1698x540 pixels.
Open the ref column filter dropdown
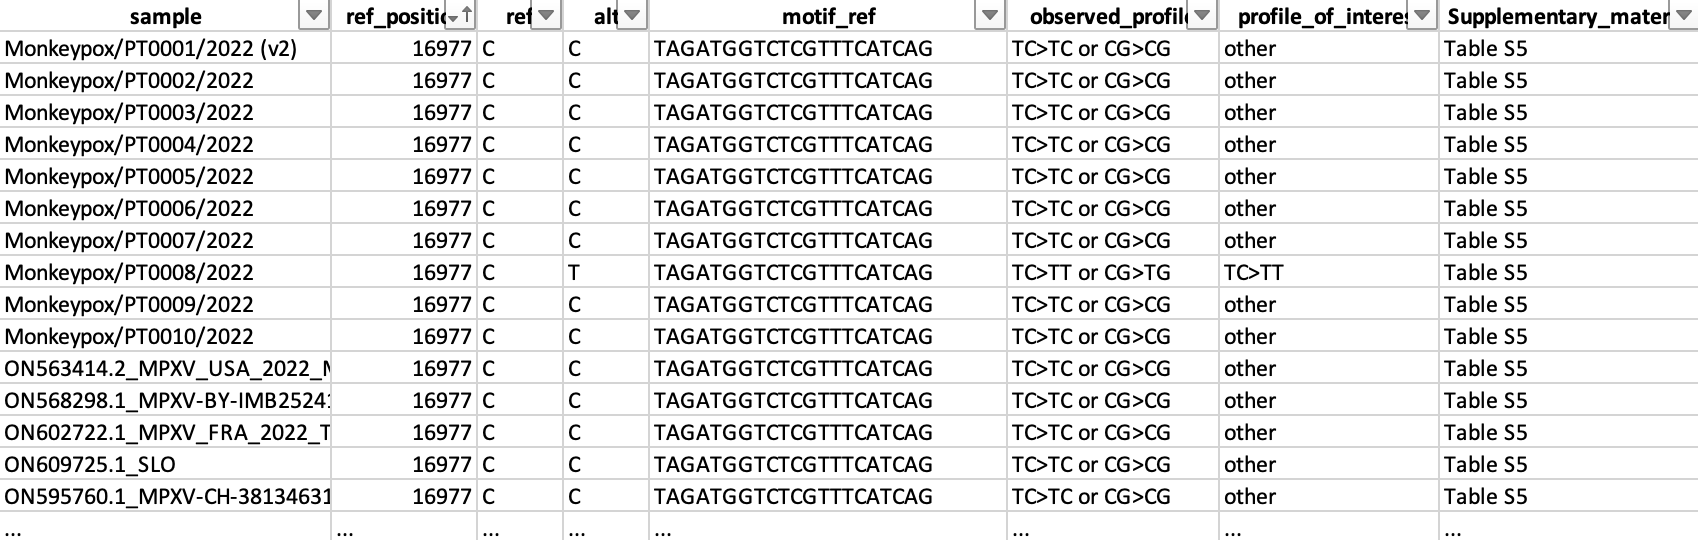pyautogui.click(x=546, y=16)
